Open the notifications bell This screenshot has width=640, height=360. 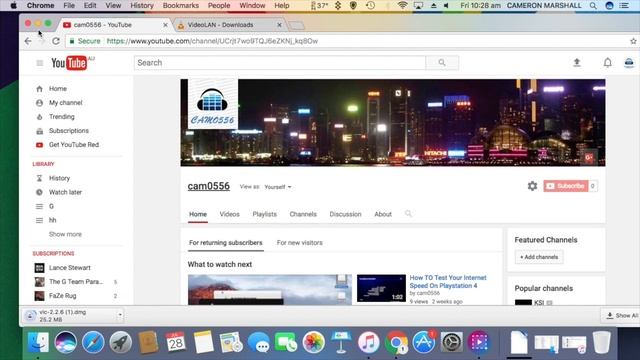coord(608,62)
